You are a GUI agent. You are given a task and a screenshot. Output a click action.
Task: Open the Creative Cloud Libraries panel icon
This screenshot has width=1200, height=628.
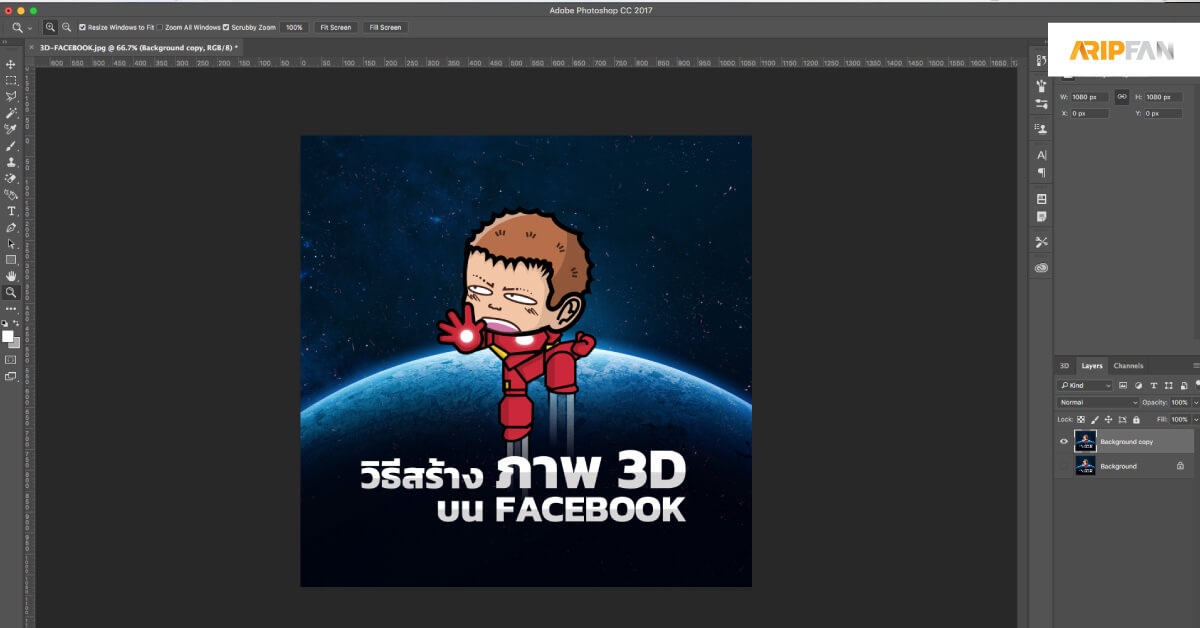(x=1041, y=267)
